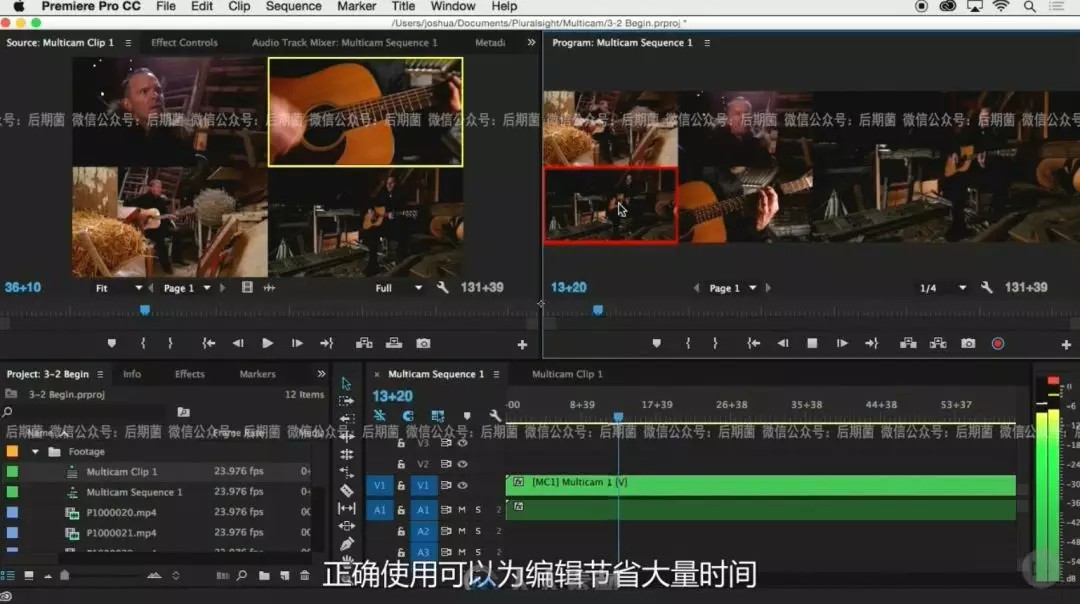
Task: Switch to the Multicam Clip 1 timeline tab
Action: coord(567,374)
